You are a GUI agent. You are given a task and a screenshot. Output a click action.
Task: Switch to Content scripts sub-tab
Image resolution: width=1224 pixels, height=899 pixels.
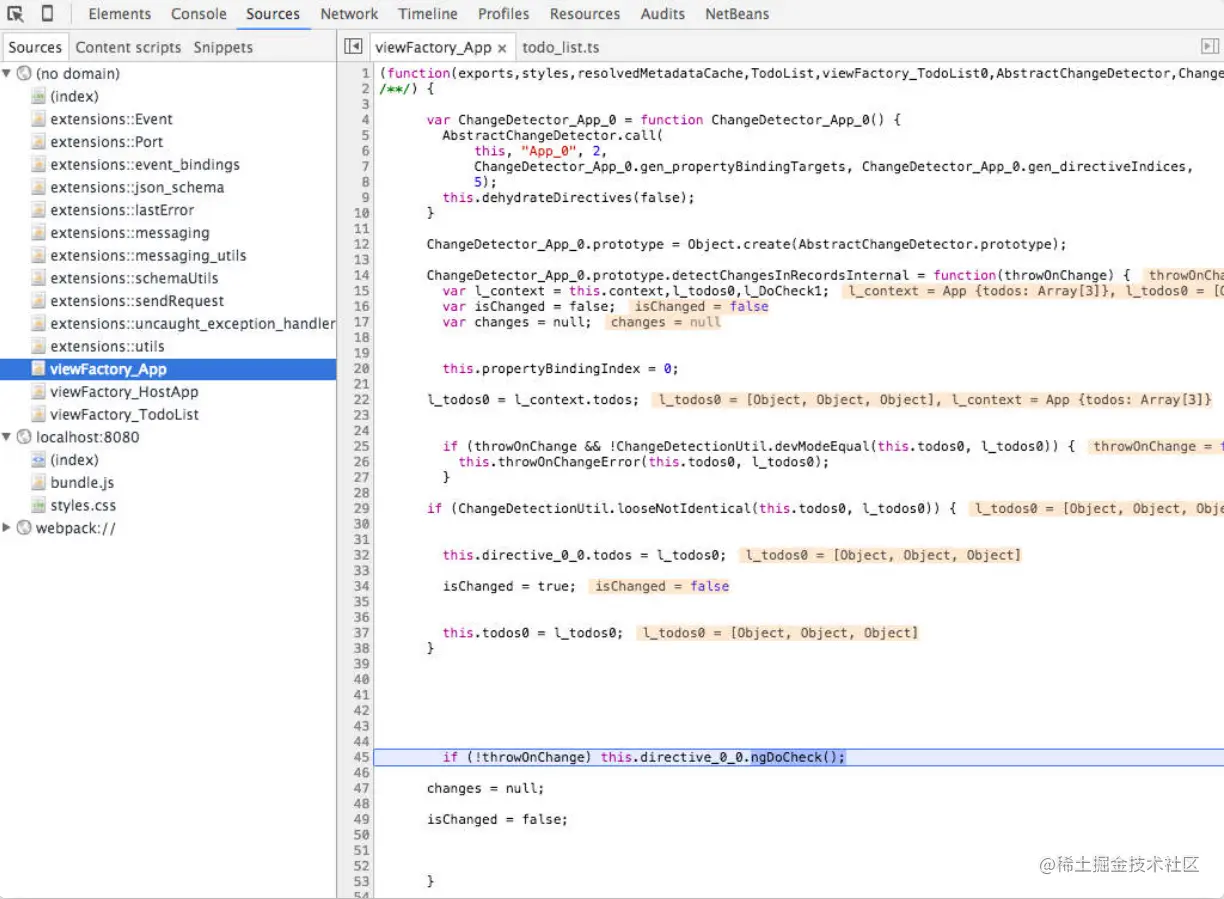point(128,47)
